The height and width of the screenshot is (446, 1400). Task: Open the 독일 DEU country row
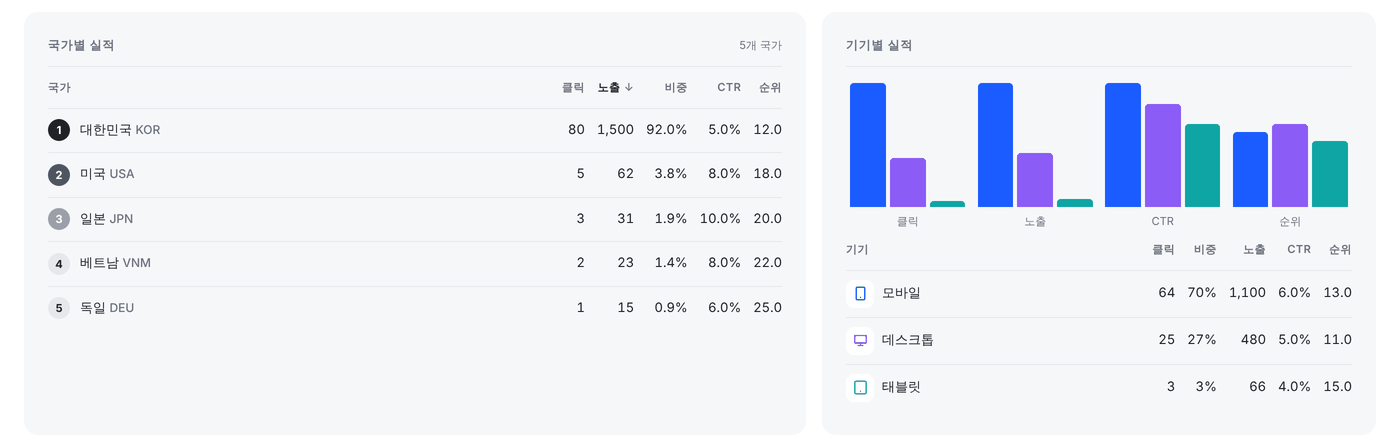click(x=415, y=308)
